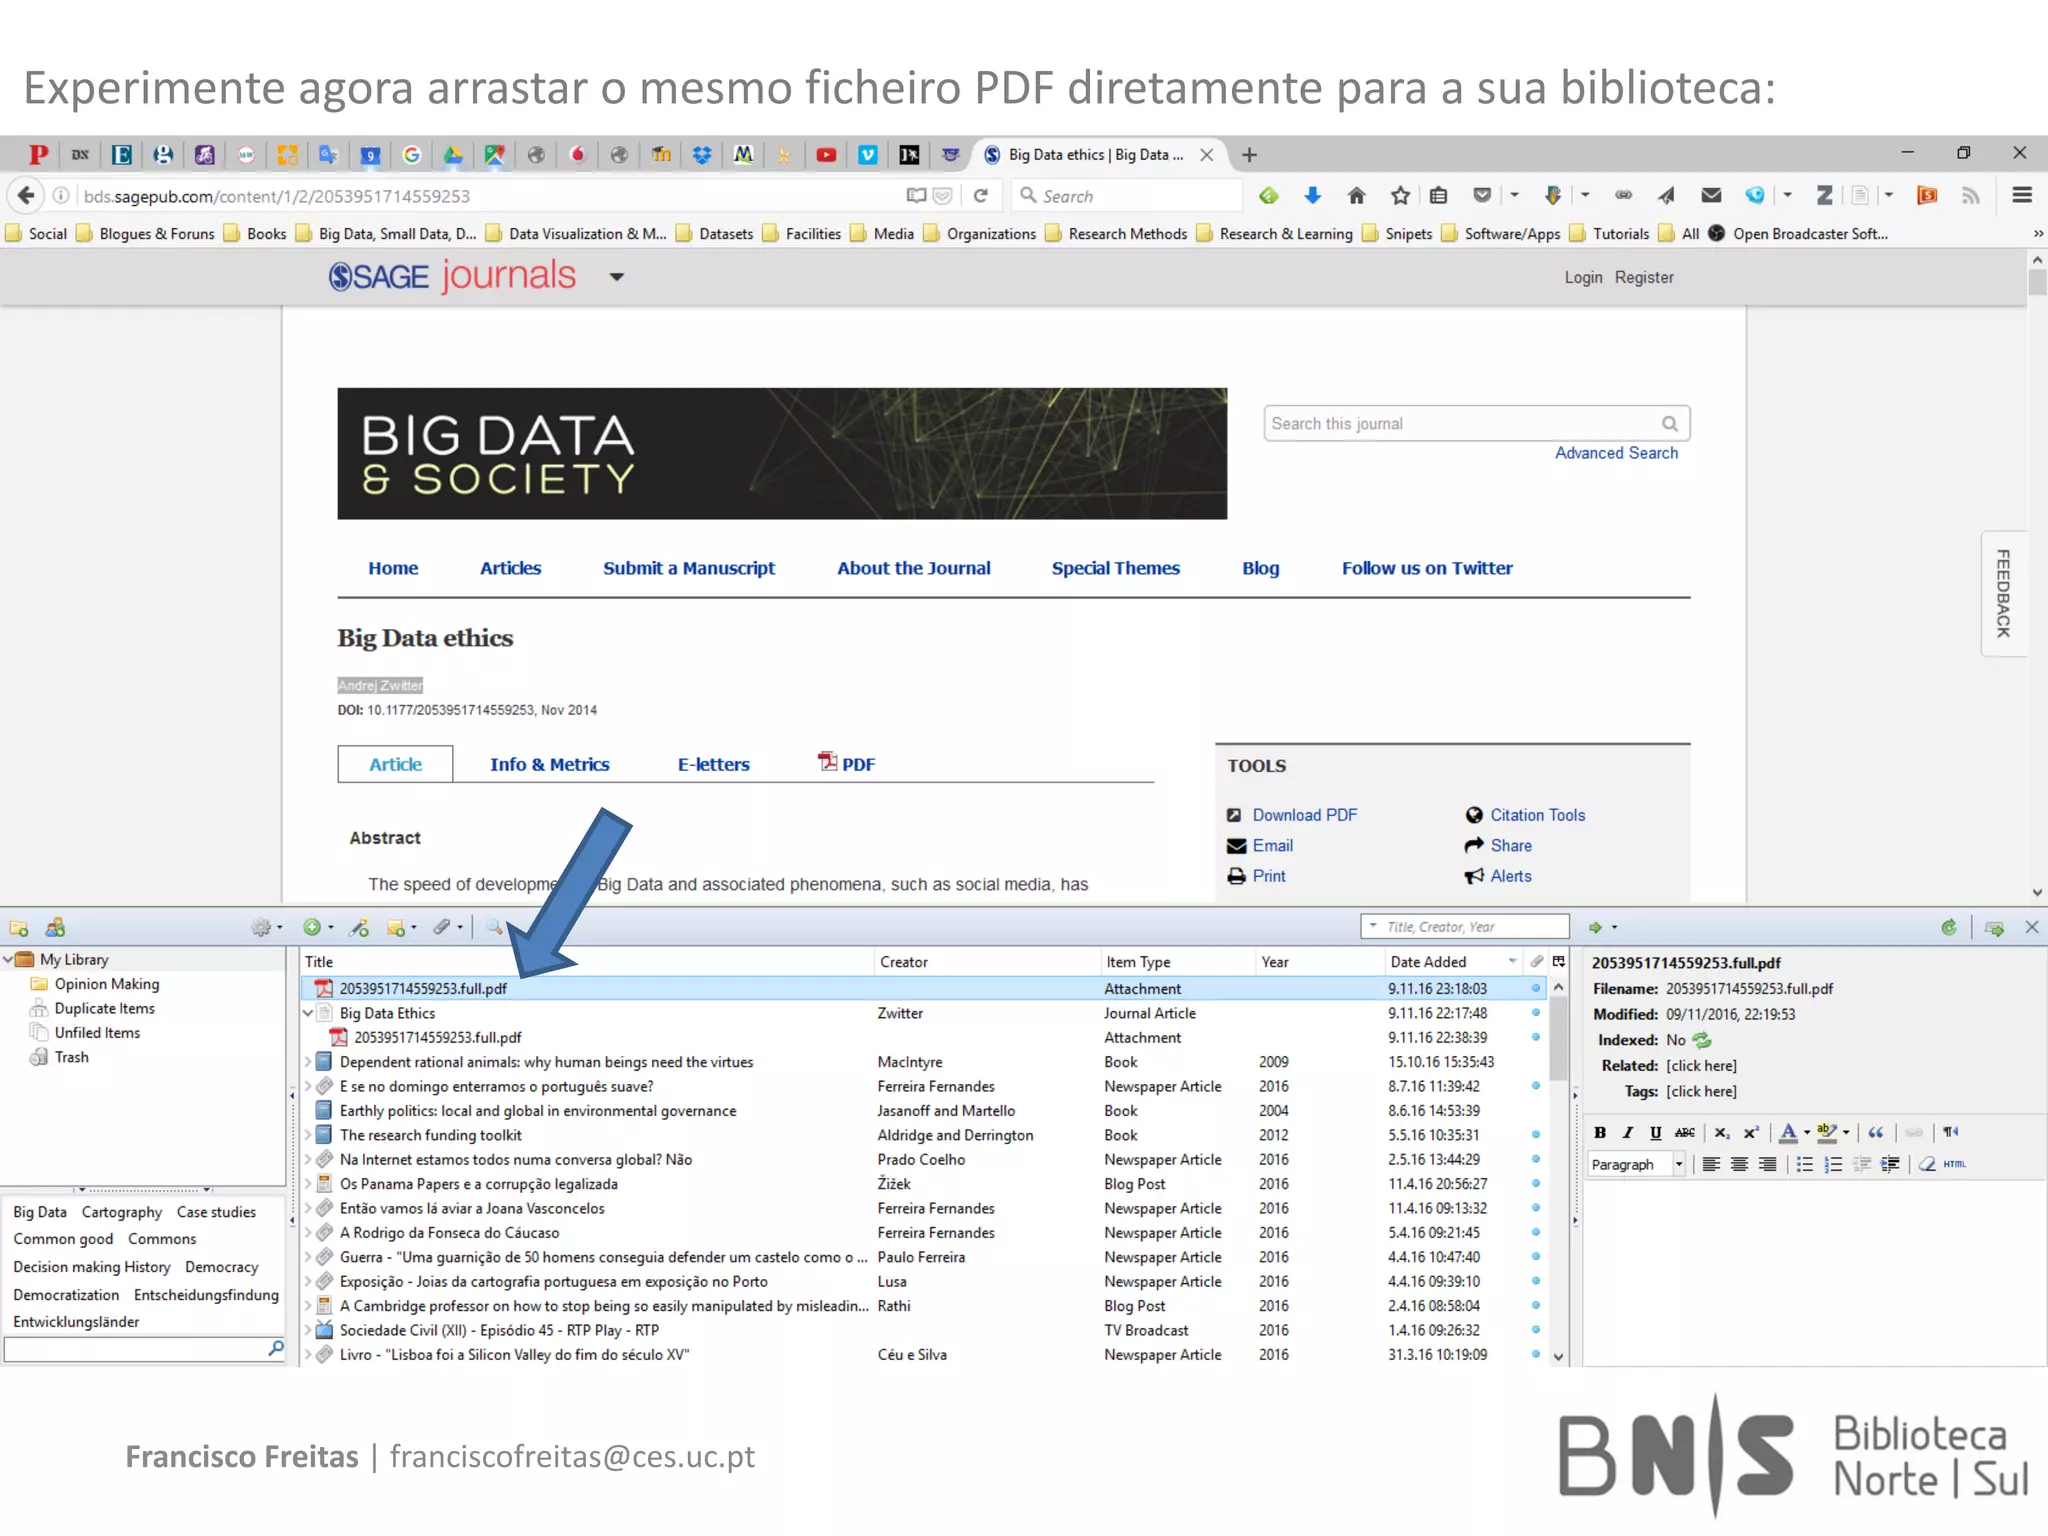Click the Alerts link

coord(1510,876)
